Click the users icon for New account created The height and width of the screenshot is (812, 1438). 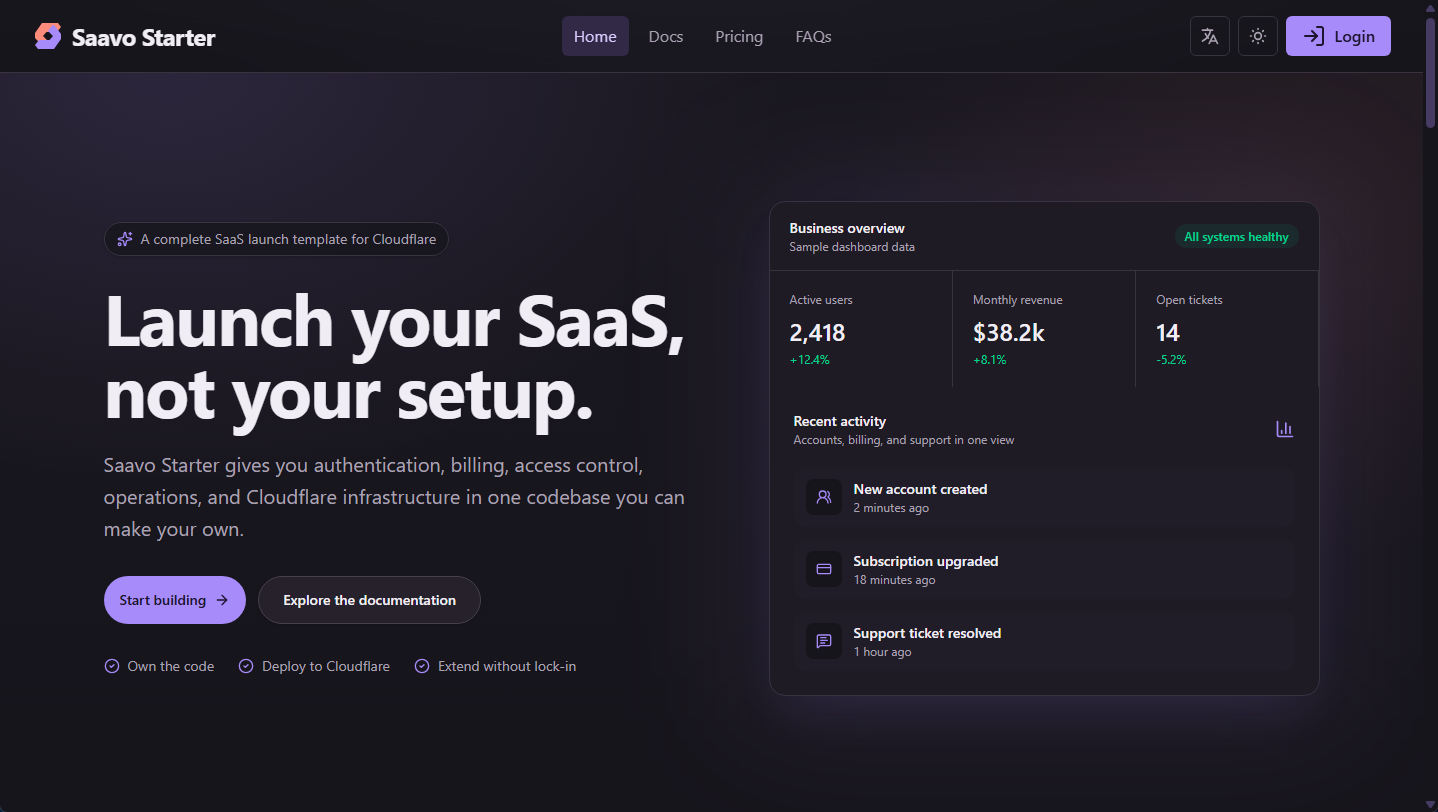click(824, 497)
